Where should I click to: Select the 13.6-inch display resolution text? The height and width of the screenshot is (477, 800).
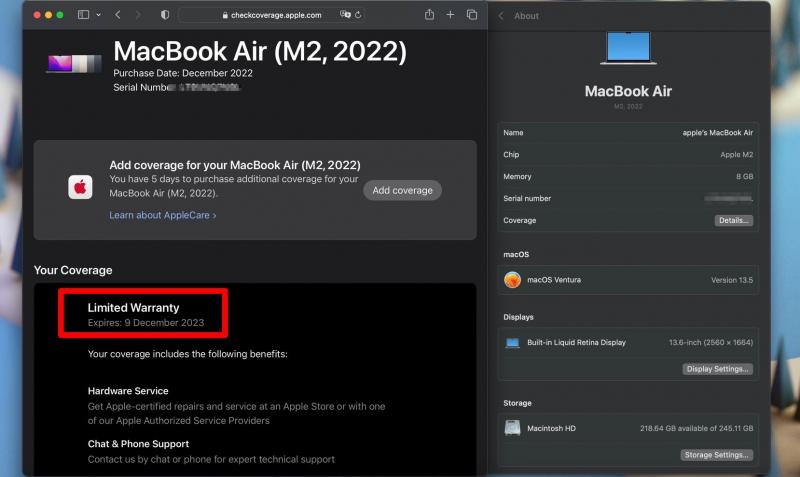pyautogui.click(x=711, y=342)
